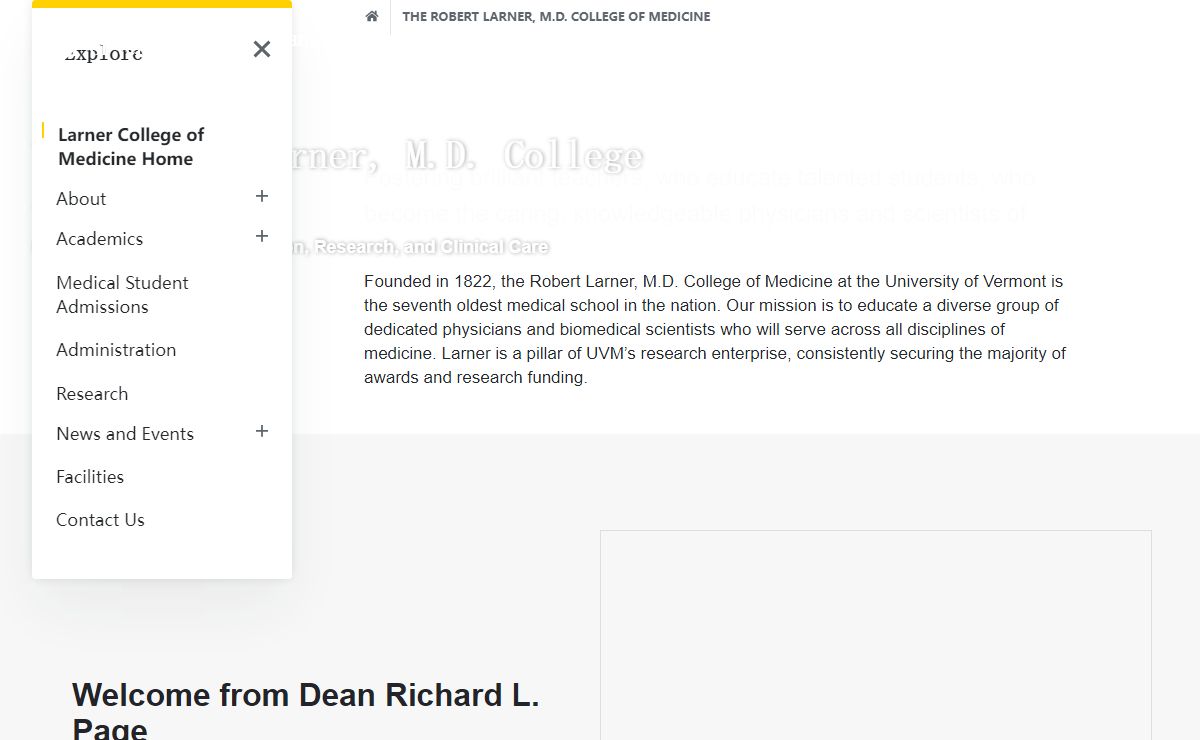Go to home via breadcrumb house icon
The width and height of the screenshot is (1200, 740).
click(372, 16)
